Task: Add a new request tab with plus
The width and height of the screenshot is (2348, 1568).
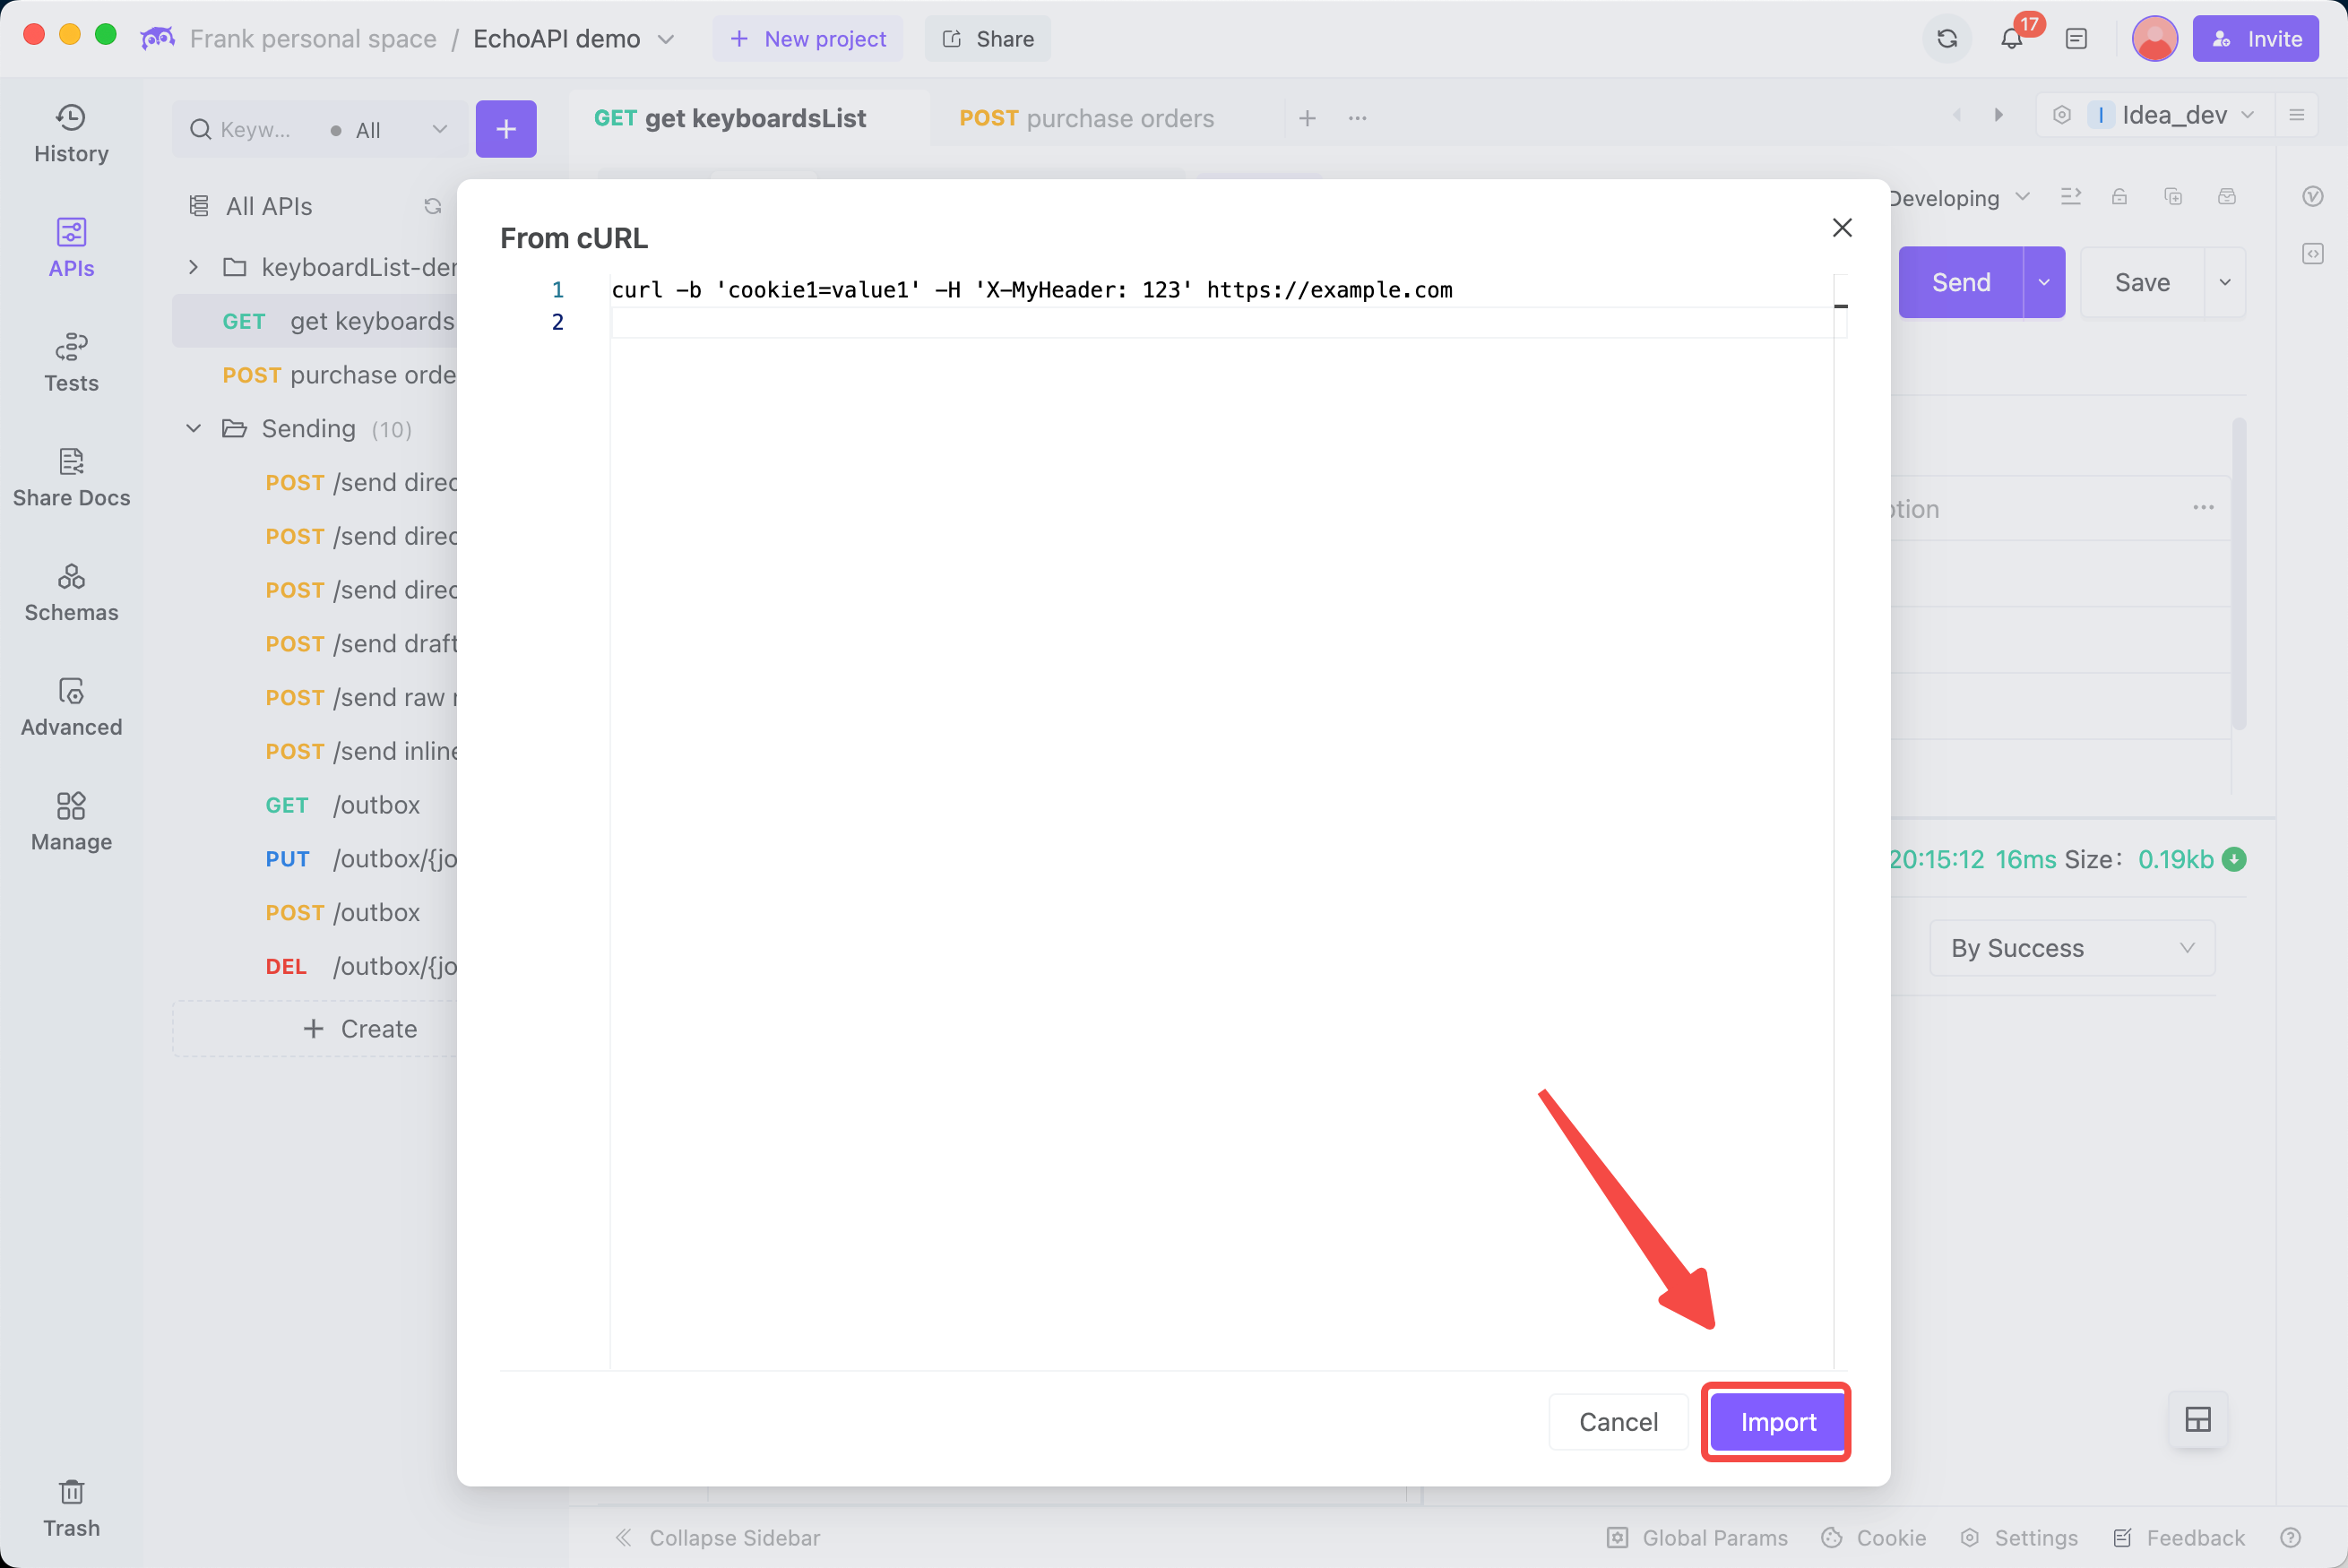Action: click(1307, 118)
